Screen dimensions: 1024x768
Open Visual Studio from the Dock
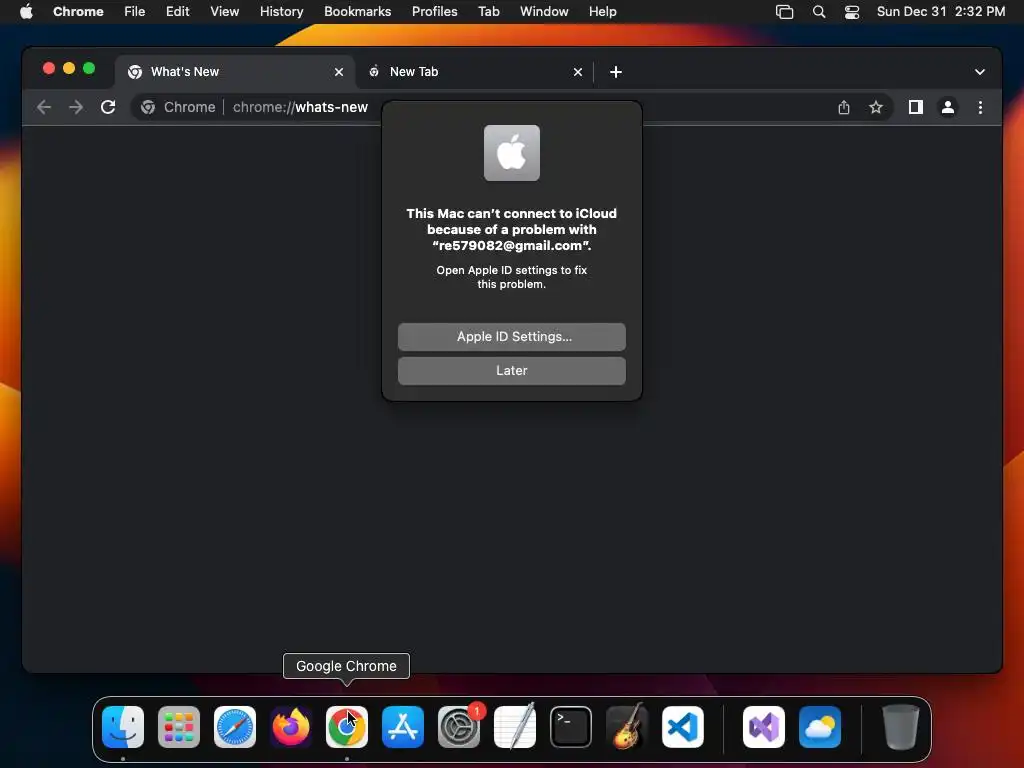point(763,727)
